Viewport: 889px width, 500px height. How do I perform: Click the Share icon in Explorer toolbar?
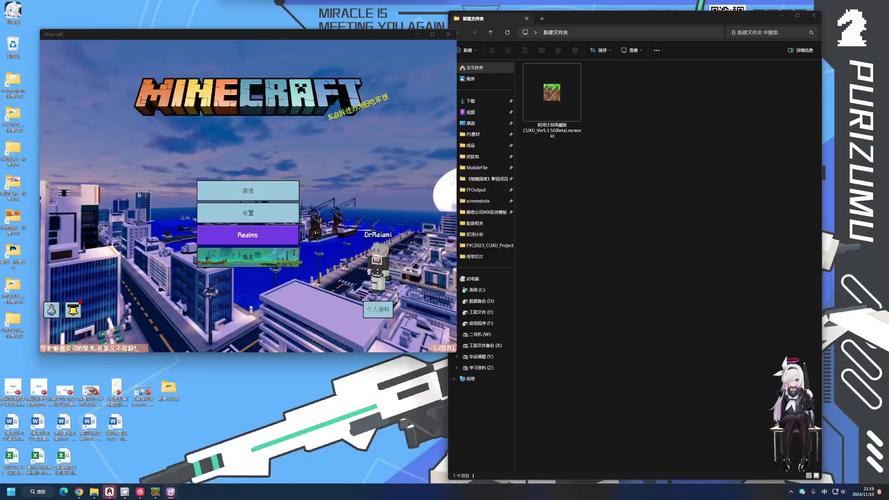(x=558, y=50)
